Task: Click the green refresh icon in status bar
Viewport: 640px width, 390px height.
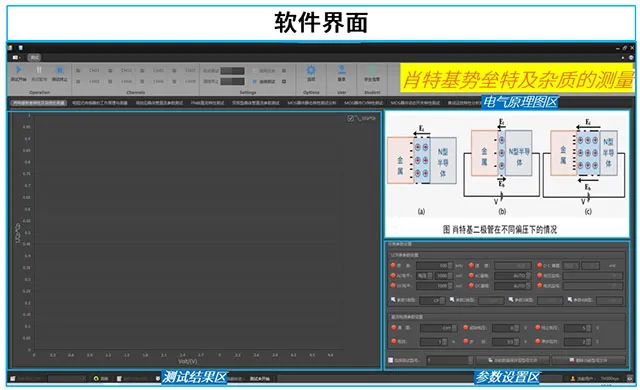Action: pyautogui.click(x=96, y=379)
